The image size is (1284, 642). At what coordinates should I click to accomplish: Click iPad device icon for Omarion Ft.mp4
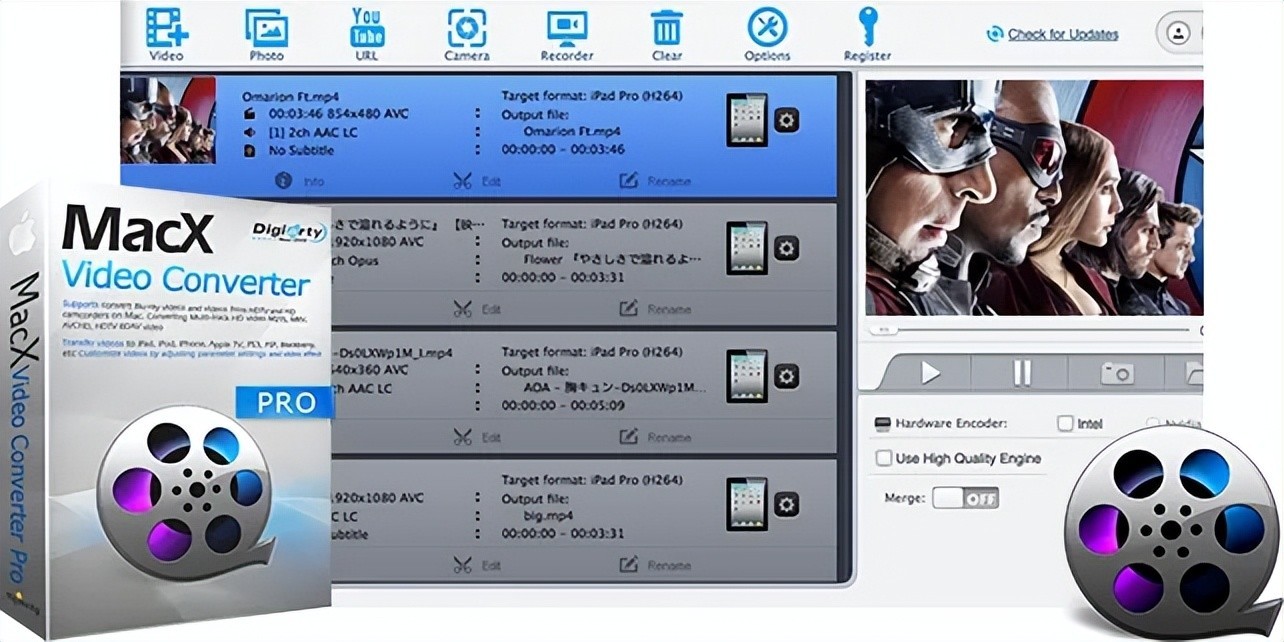pyautogui.click(x=747, y=120)
